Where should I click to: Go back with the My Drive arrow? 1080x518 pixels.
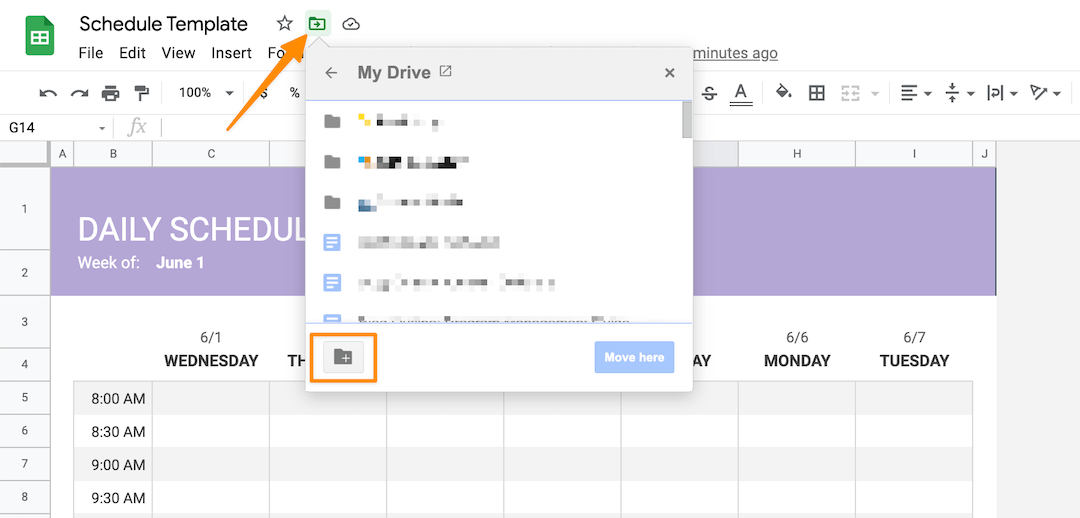pyautogui.click(x=332, y=73)
